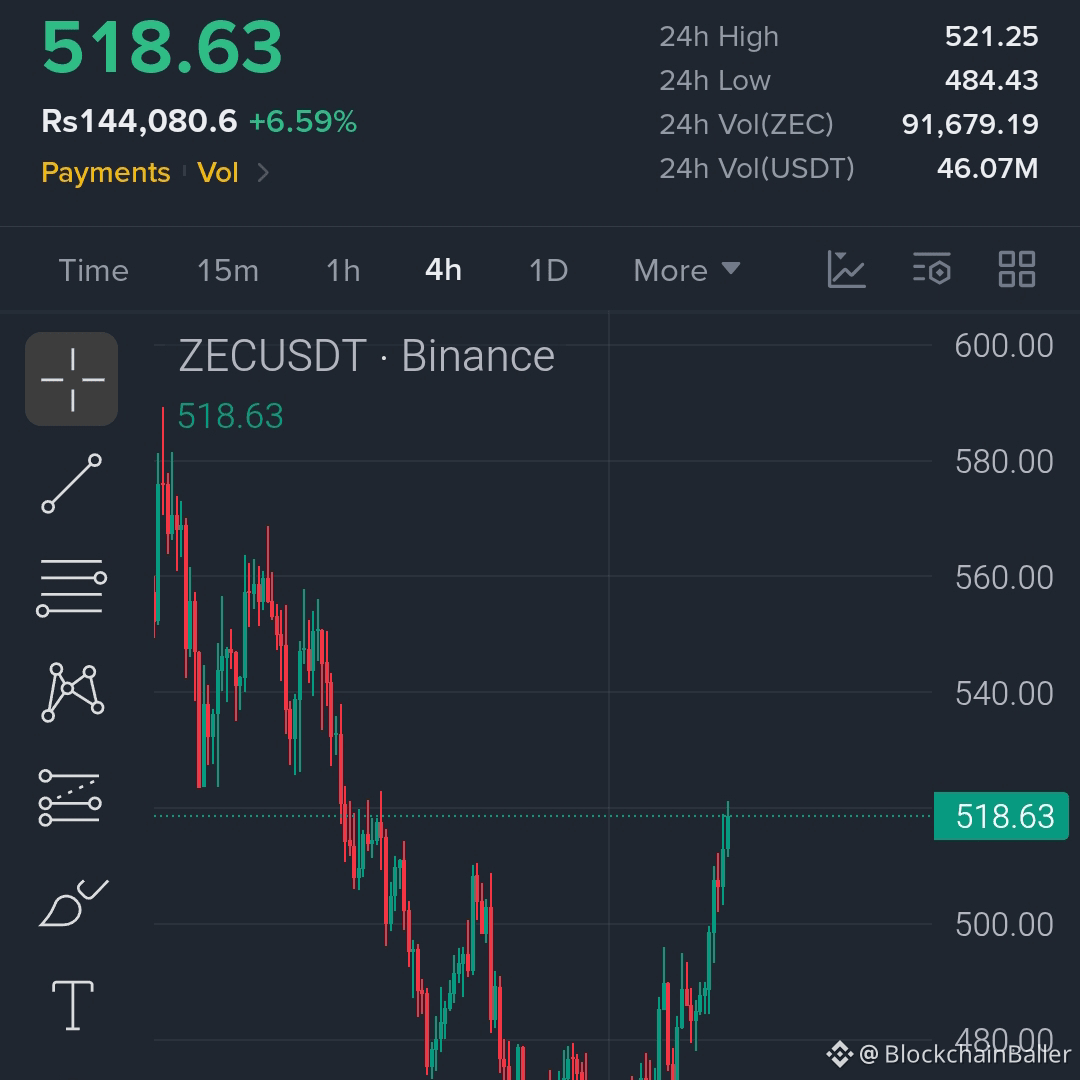
Task: Select the brush drawing tool
Action: pyautogui.click(x=73, y=902)
